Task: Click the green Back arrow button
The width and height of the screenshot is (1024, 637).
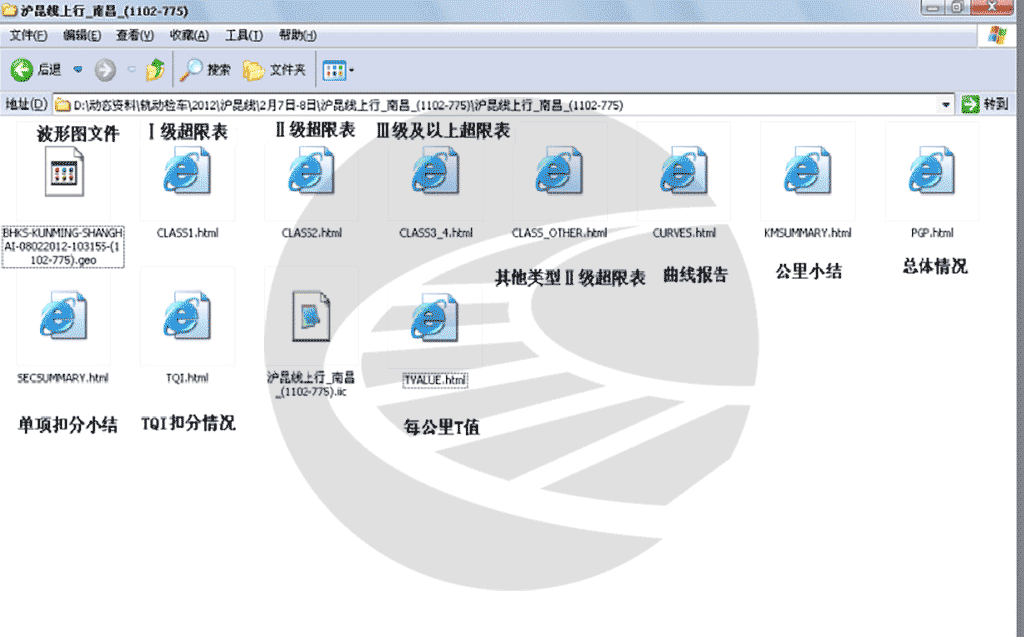Action: [22, 69]
